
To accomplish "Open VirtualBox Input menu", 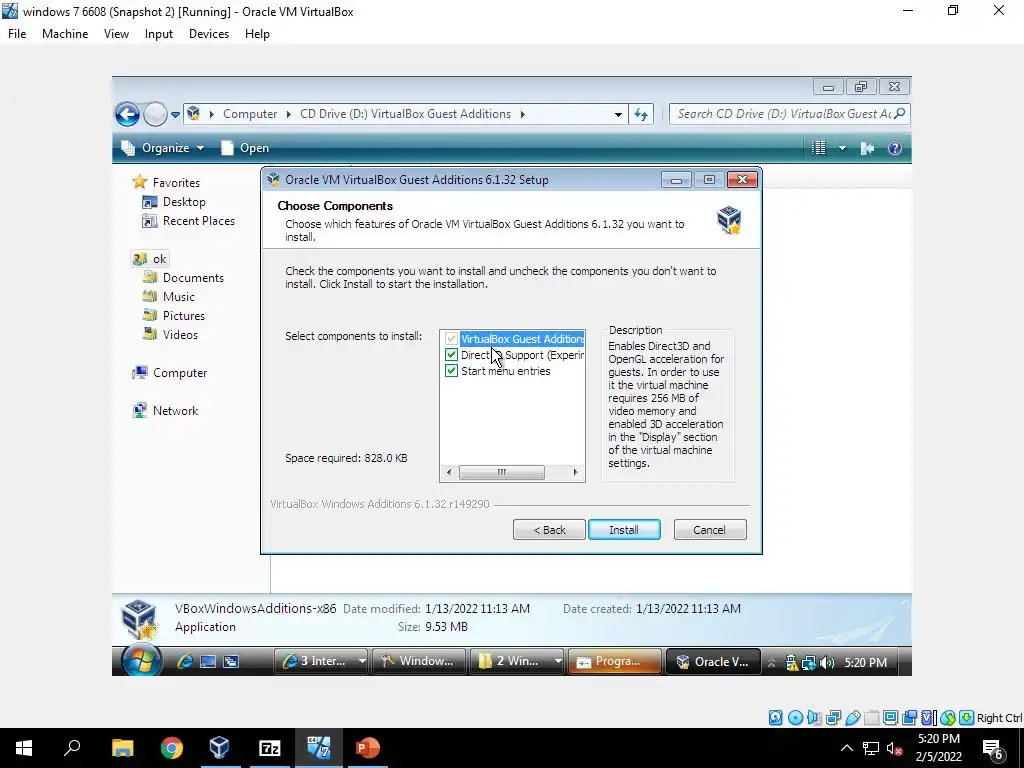I will 159,34.
